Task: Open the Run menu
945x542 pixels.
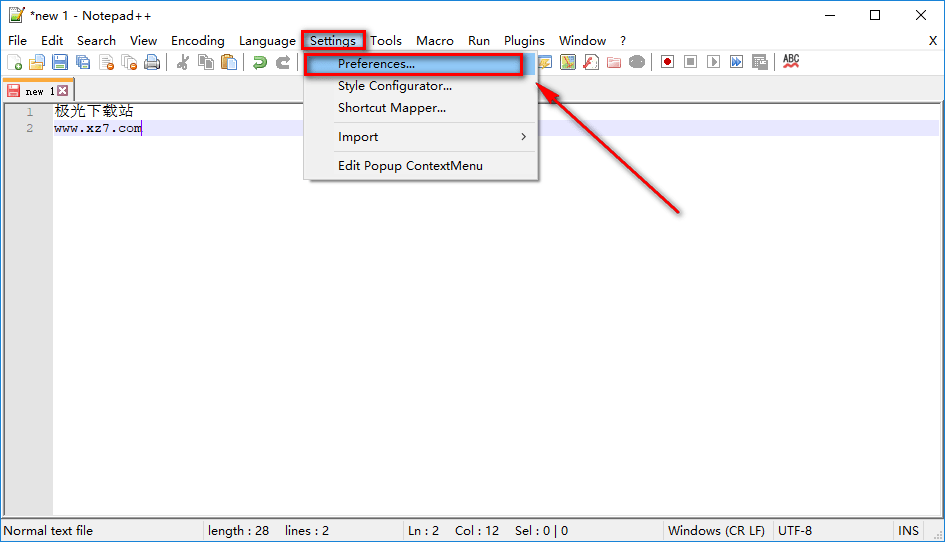Action: [479, 41]
